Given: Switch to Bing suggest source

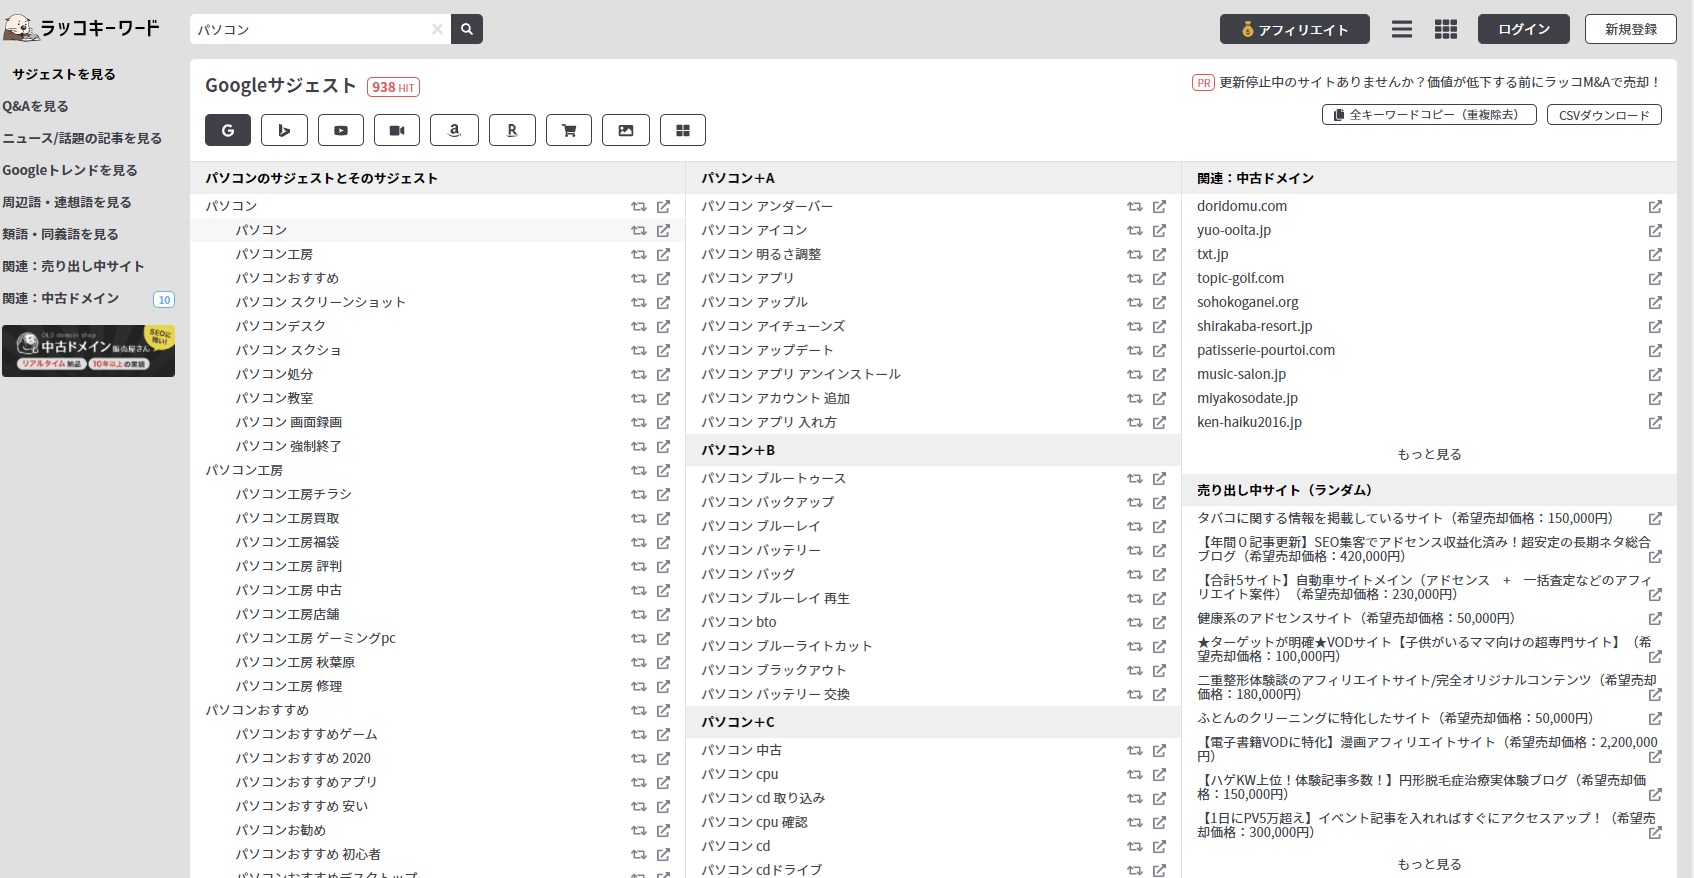Looking at the screenshot, I should [284, 130].
